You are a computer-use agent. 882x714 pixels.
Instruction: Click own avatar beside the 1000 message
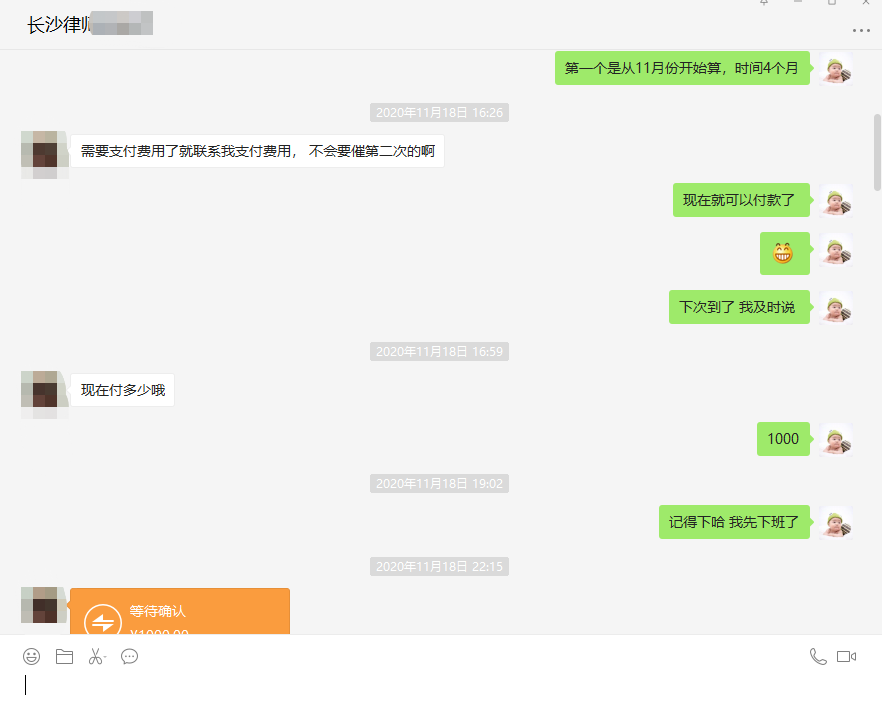coord(836,439)
